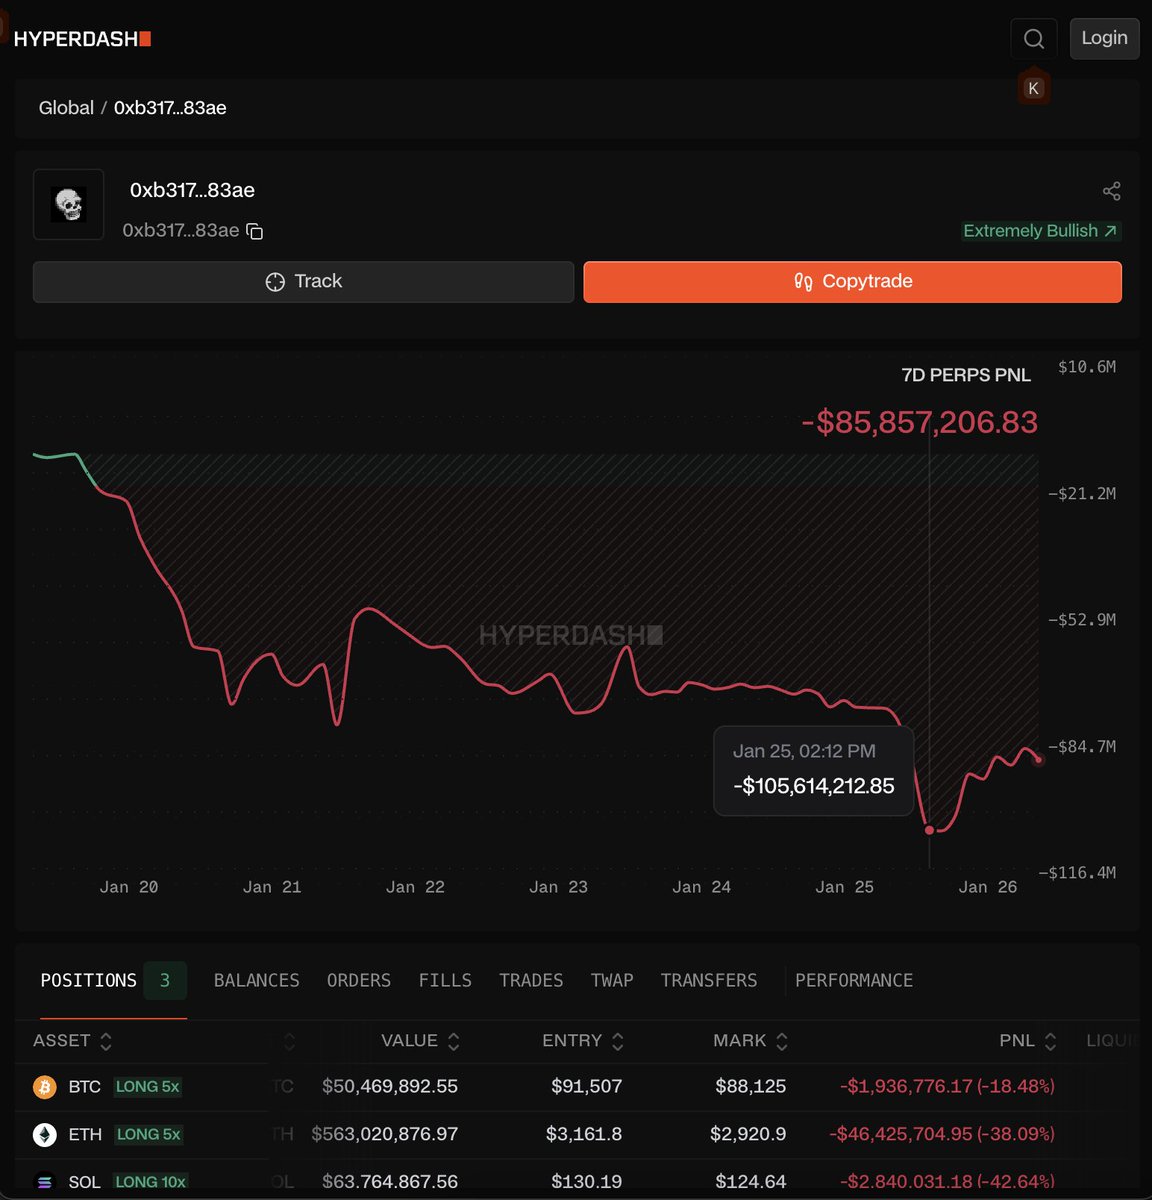Image resolution: width=1152 pixels, height=1200 pixels.
Task: Click the ETH LONG 5x badge
Action: (x=148, y=1135)
